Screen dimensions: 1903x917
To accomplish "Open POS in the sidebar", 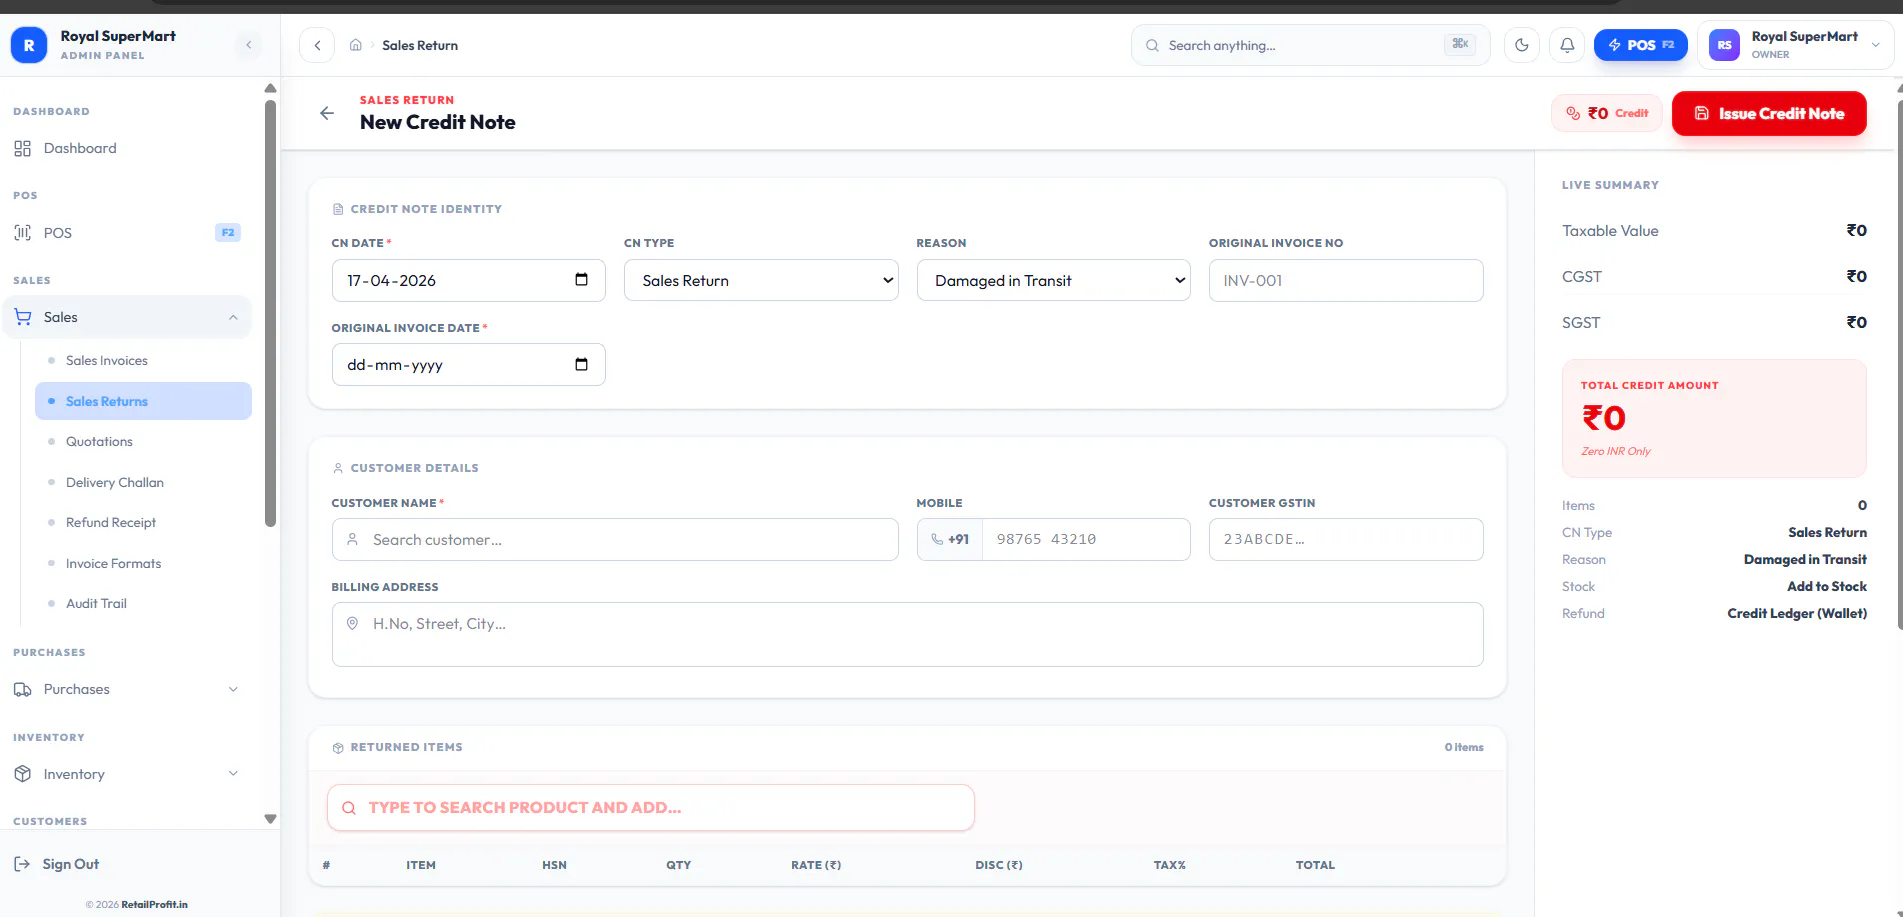I will (x=126, y=233).
